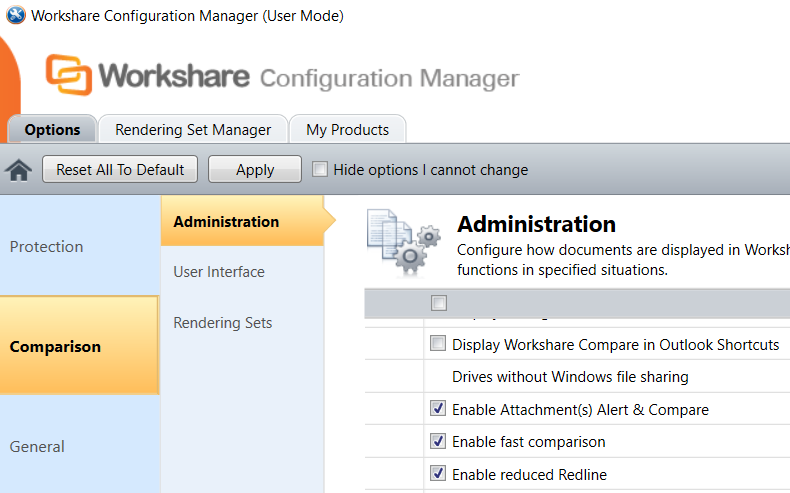
Task: Open the Rendering Set Manager tab
Action: pos(193,129)
